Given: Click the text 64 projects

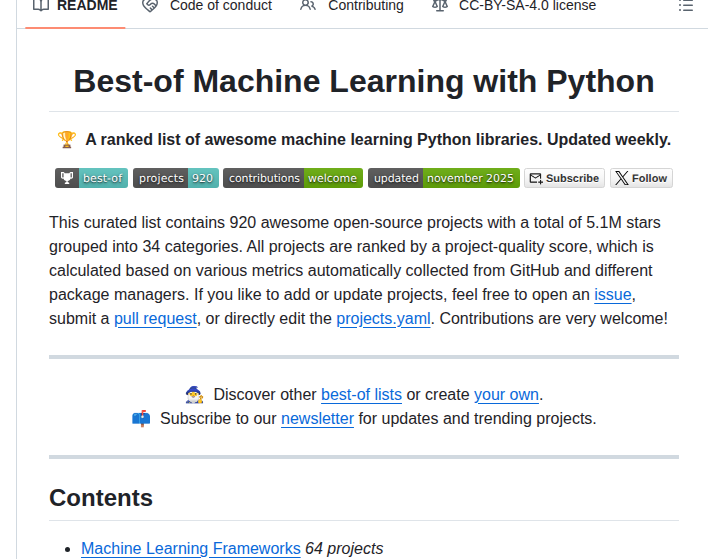Looking at the screenshot, I should (344, 549).
